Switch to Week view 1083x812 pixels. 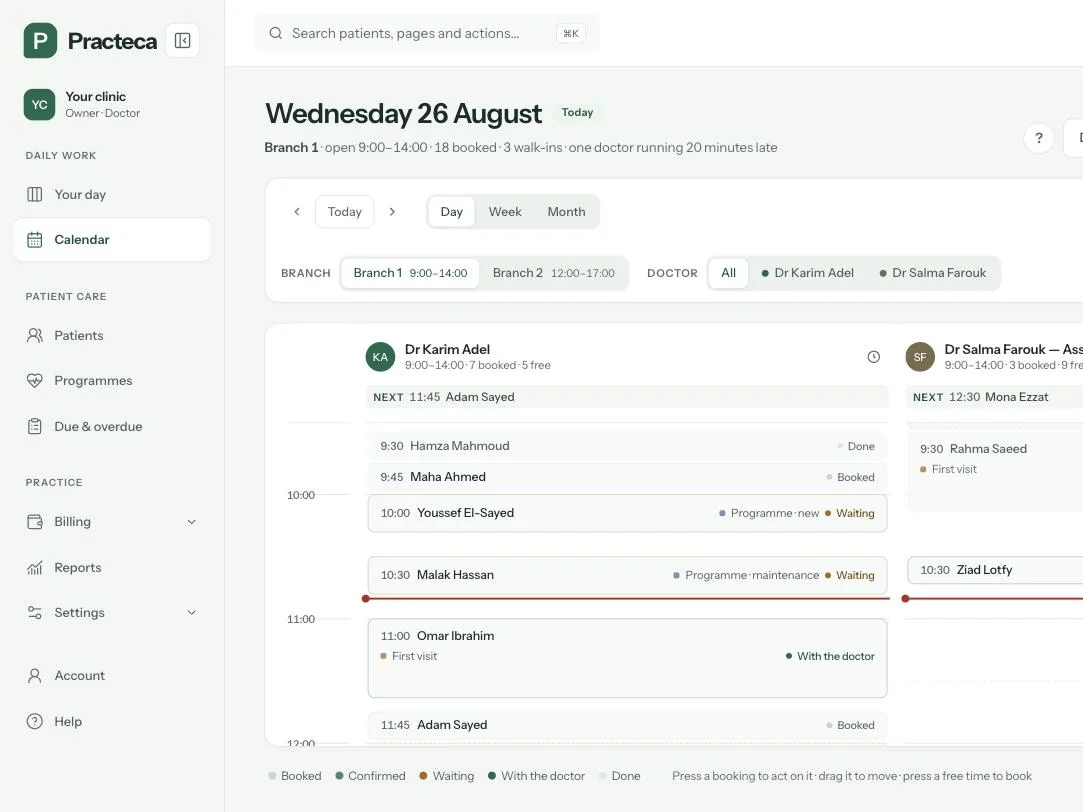[x=505, y=212]
